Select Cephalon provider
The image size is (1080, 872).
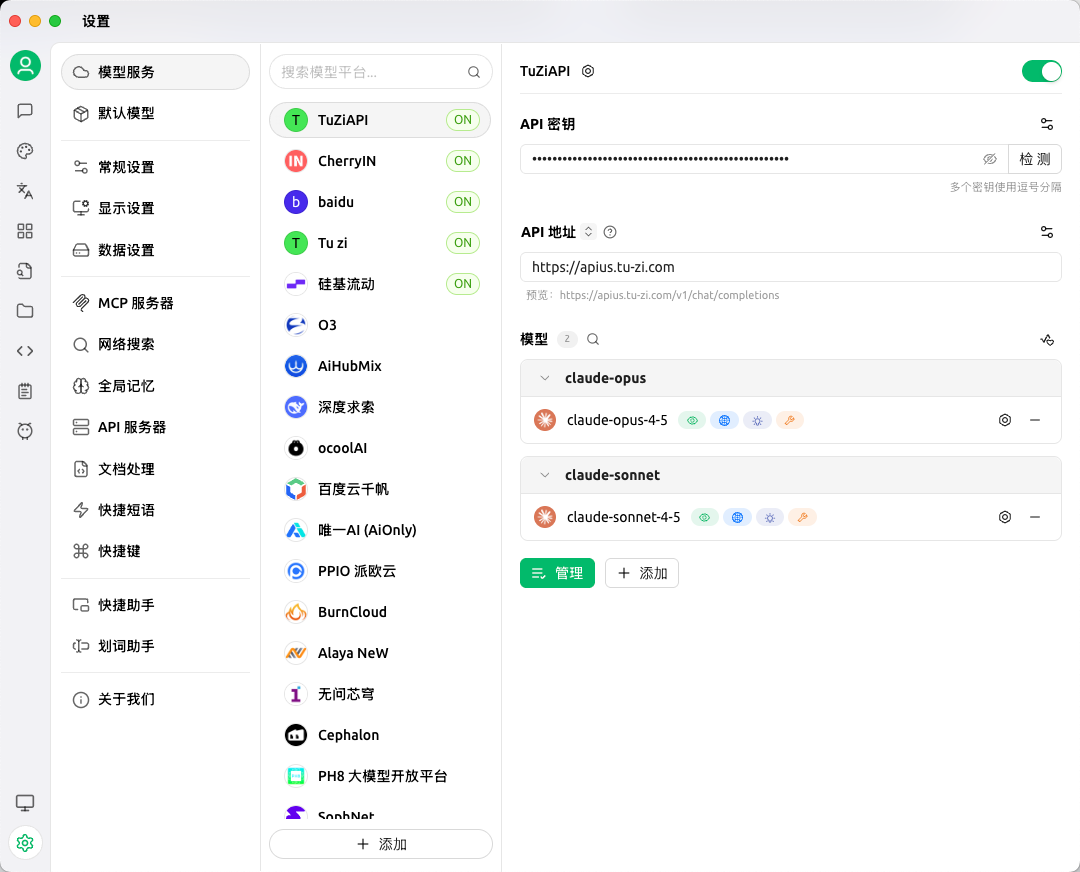pyautogui.click(x=380, y=735)
